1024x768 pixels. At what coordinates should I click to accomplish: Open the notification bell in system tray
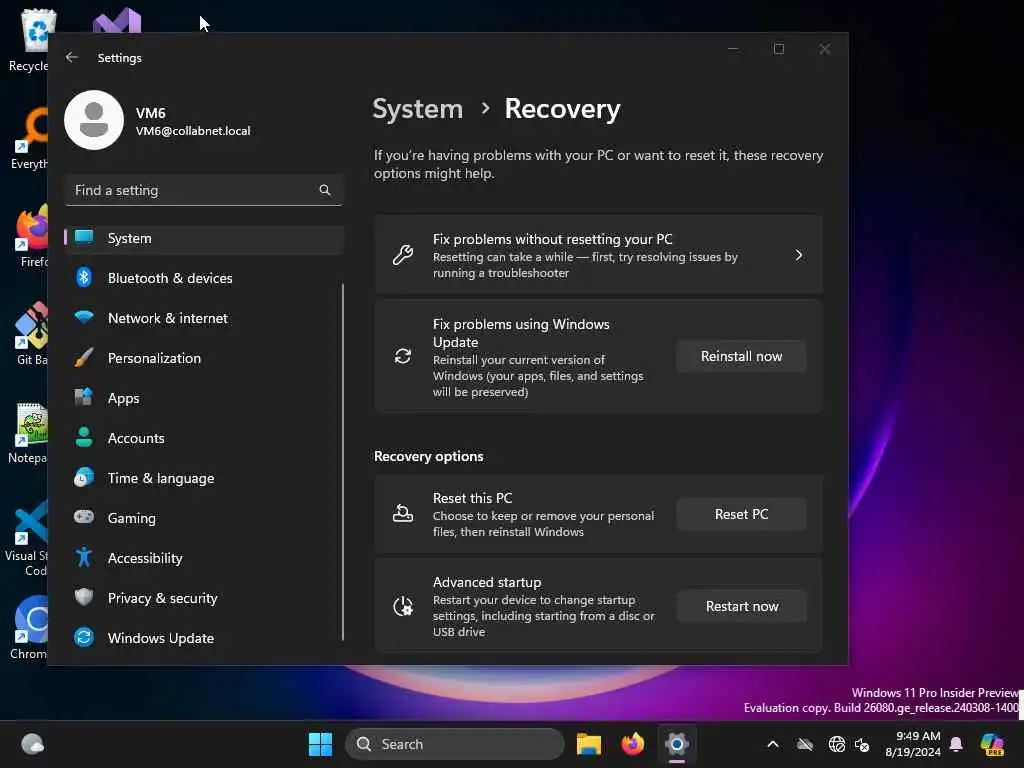[x=956, y=744]
